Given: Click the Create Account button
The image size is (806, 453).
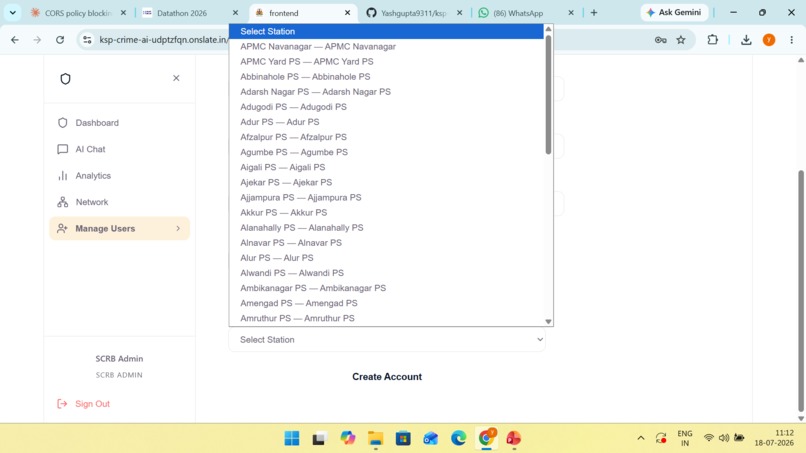Looking at the screenshot, I should (x=387, y=376).
